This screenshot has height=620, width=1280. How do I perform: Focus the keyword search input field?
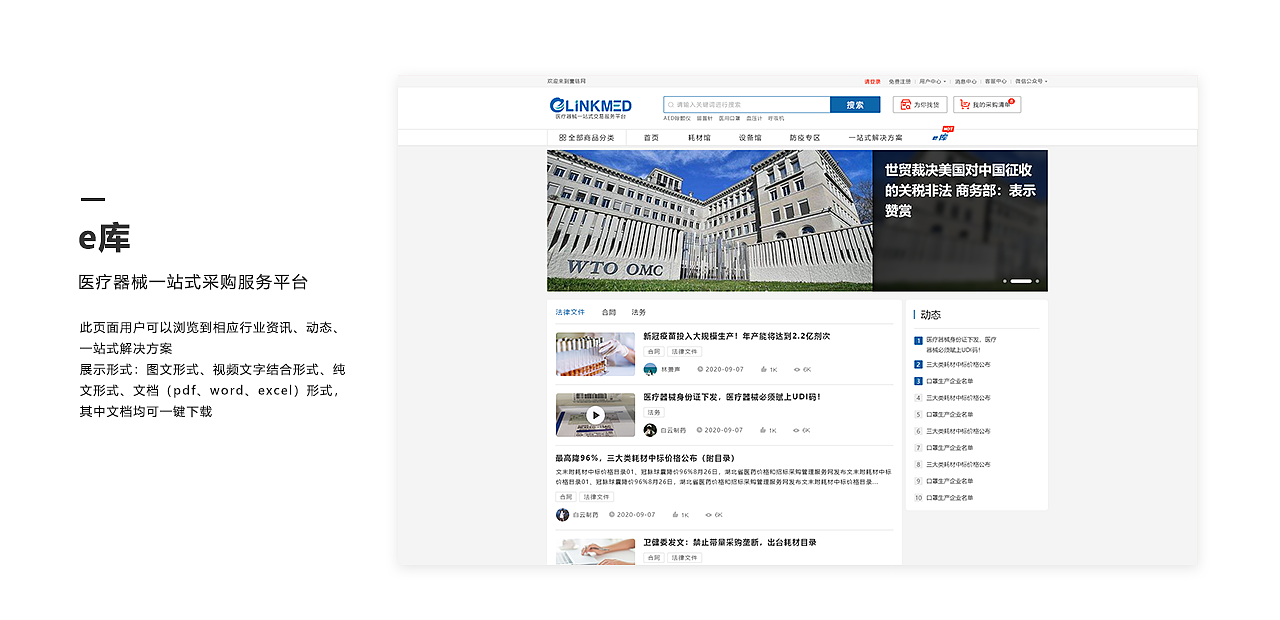(747, 104)
